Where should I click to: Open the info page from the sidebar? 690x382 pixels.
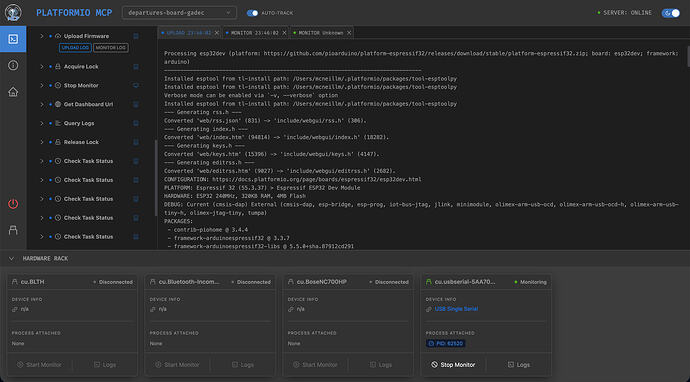click(13, 66)
